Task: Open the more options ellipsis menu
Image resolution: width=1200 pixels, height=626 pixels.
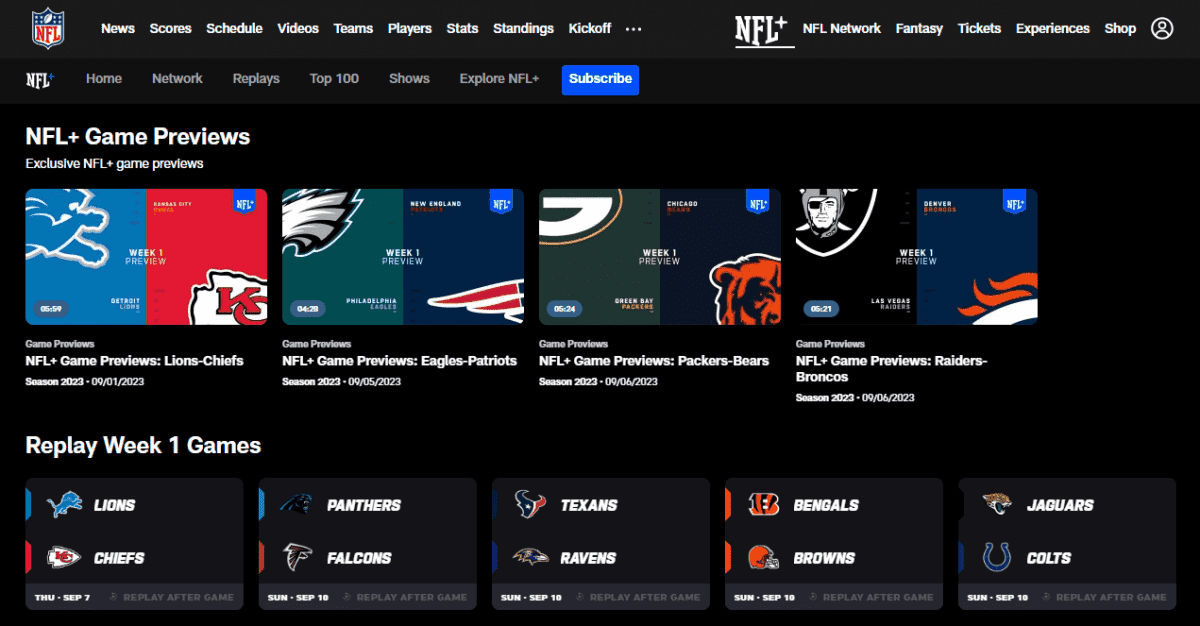Action: (x=633, y=29)
